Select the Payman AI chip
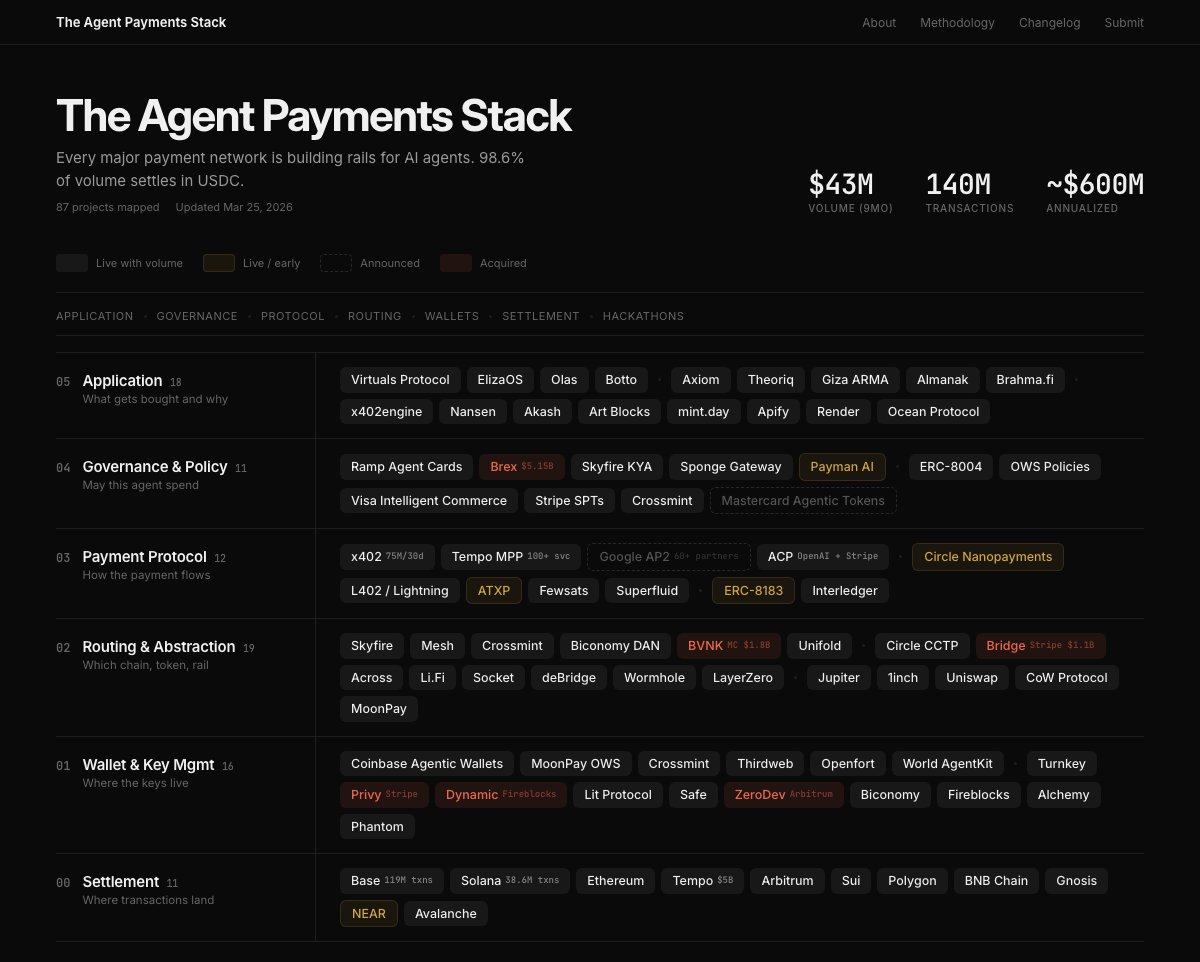This screenshot has height=962, width=1200. tap(842, 467)
